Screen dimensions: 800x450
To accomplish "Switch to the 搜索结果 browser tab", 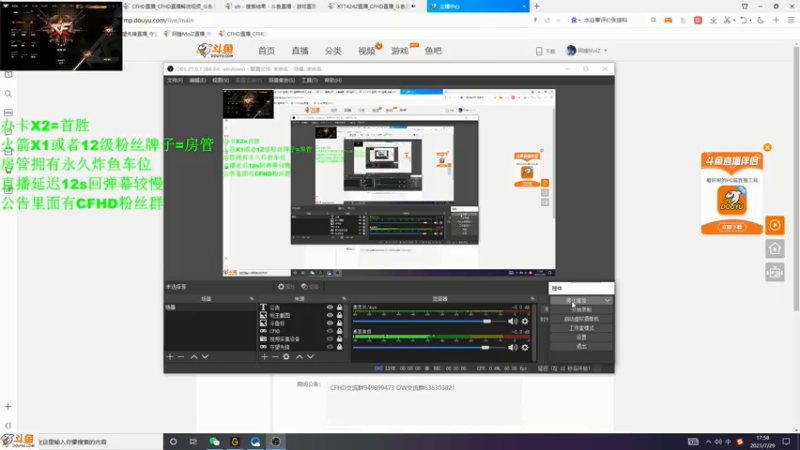I will pyautogui.click(x=272, y=6).
